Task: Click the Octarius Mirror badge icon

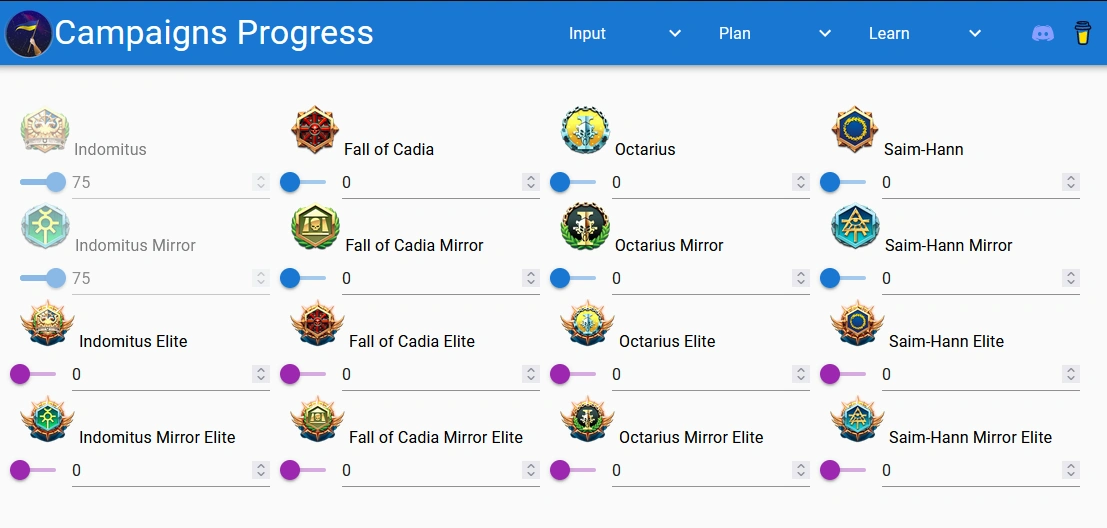Action: pos(585,227)
